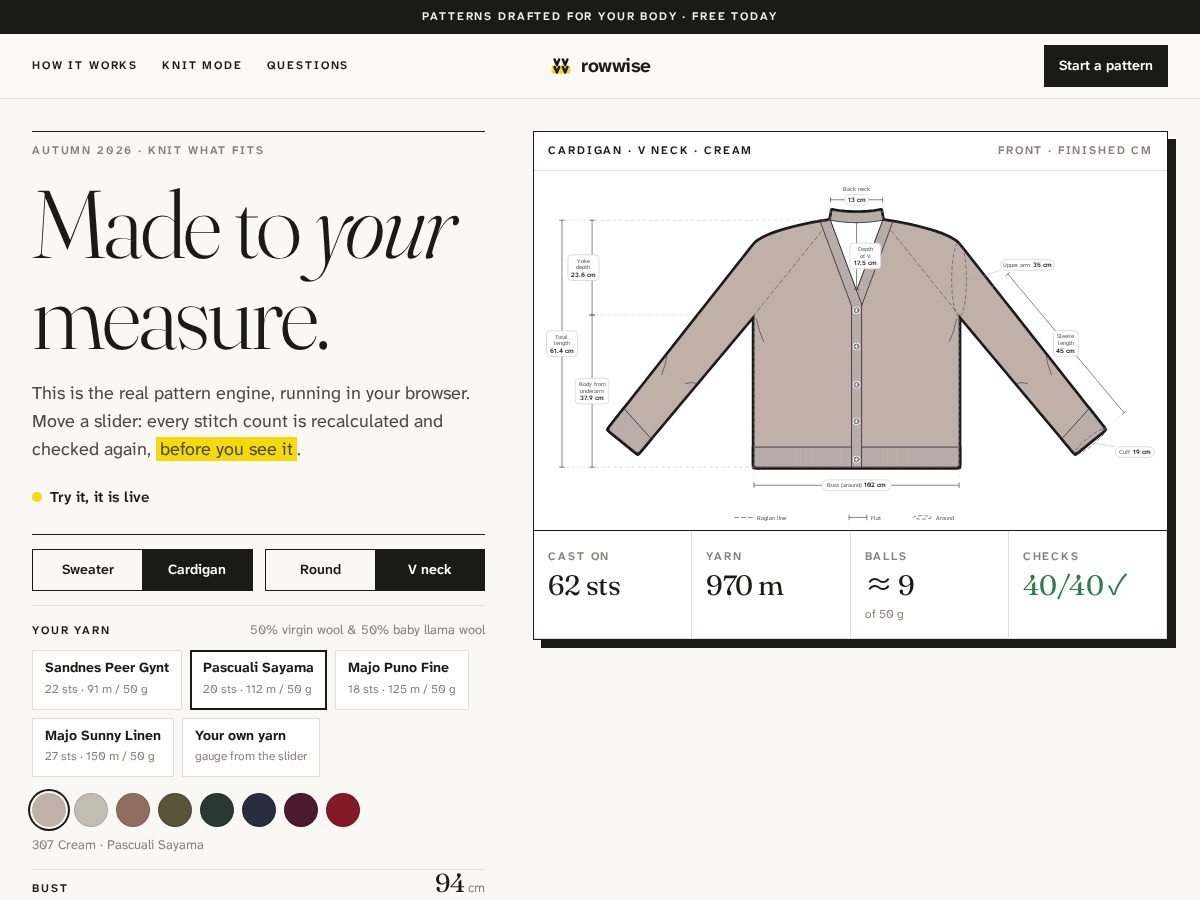This screenshot has width=1200, height=900.
Task: Click the Body from underarm 37.9 cm label
Action: click(x=592, y=391)
